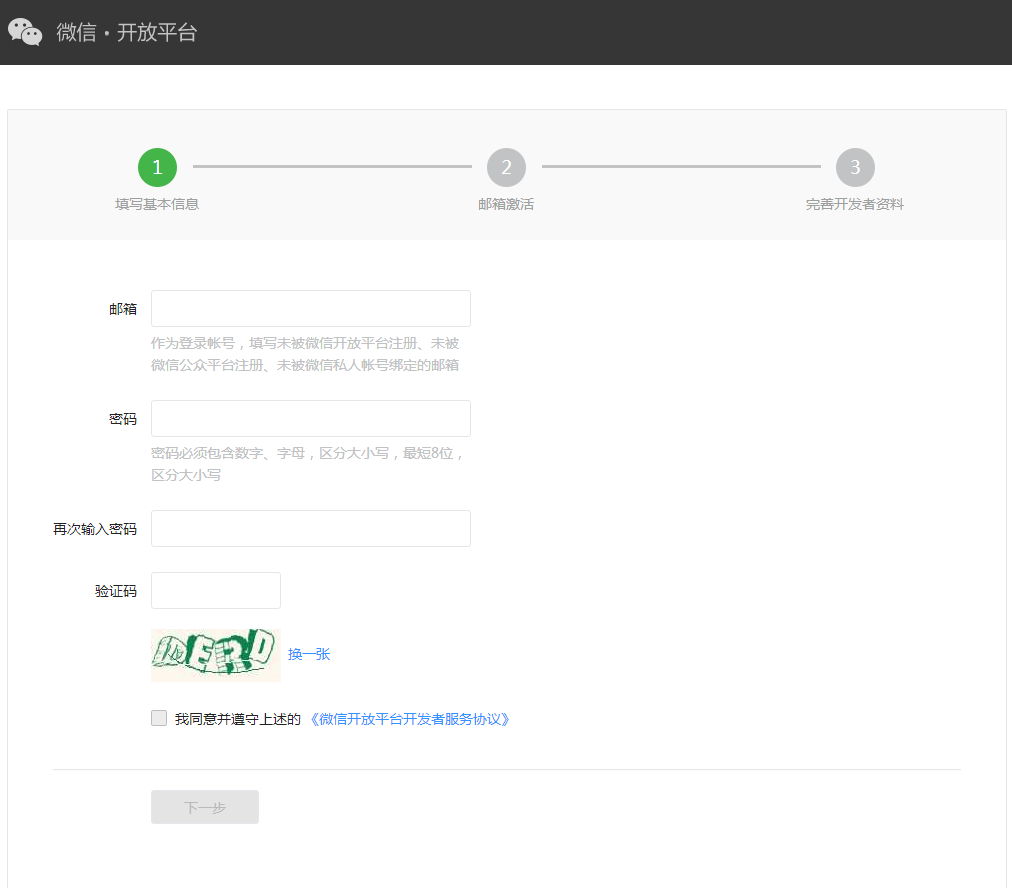Select the gray step 2 circle
Image resolution: width=1012 pixels, height=888 pixels.
tap(506, 167)
